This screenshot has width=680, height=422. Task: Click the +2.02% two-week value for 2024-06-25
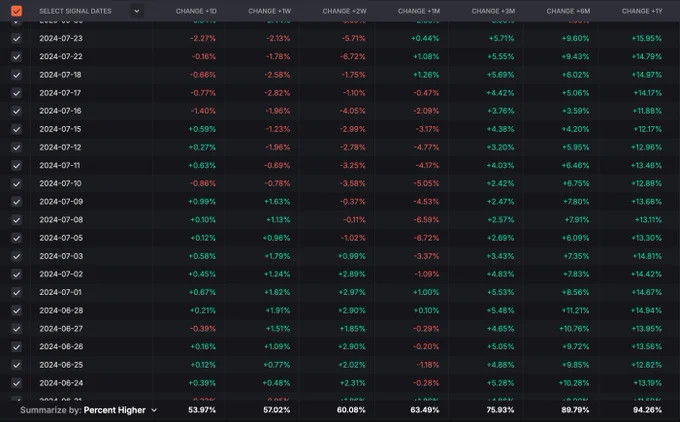(352, 365)
